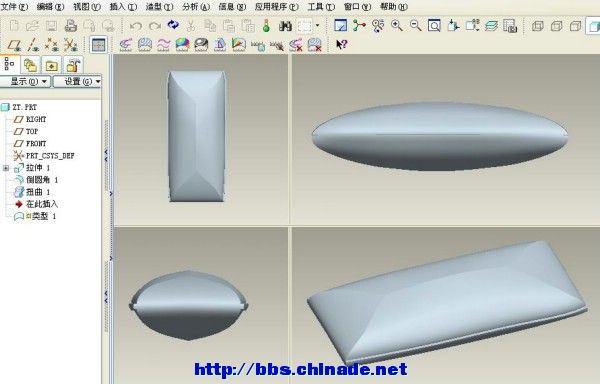Open the binoculars search tool
The image size is (600, 384).
point(285,26)
